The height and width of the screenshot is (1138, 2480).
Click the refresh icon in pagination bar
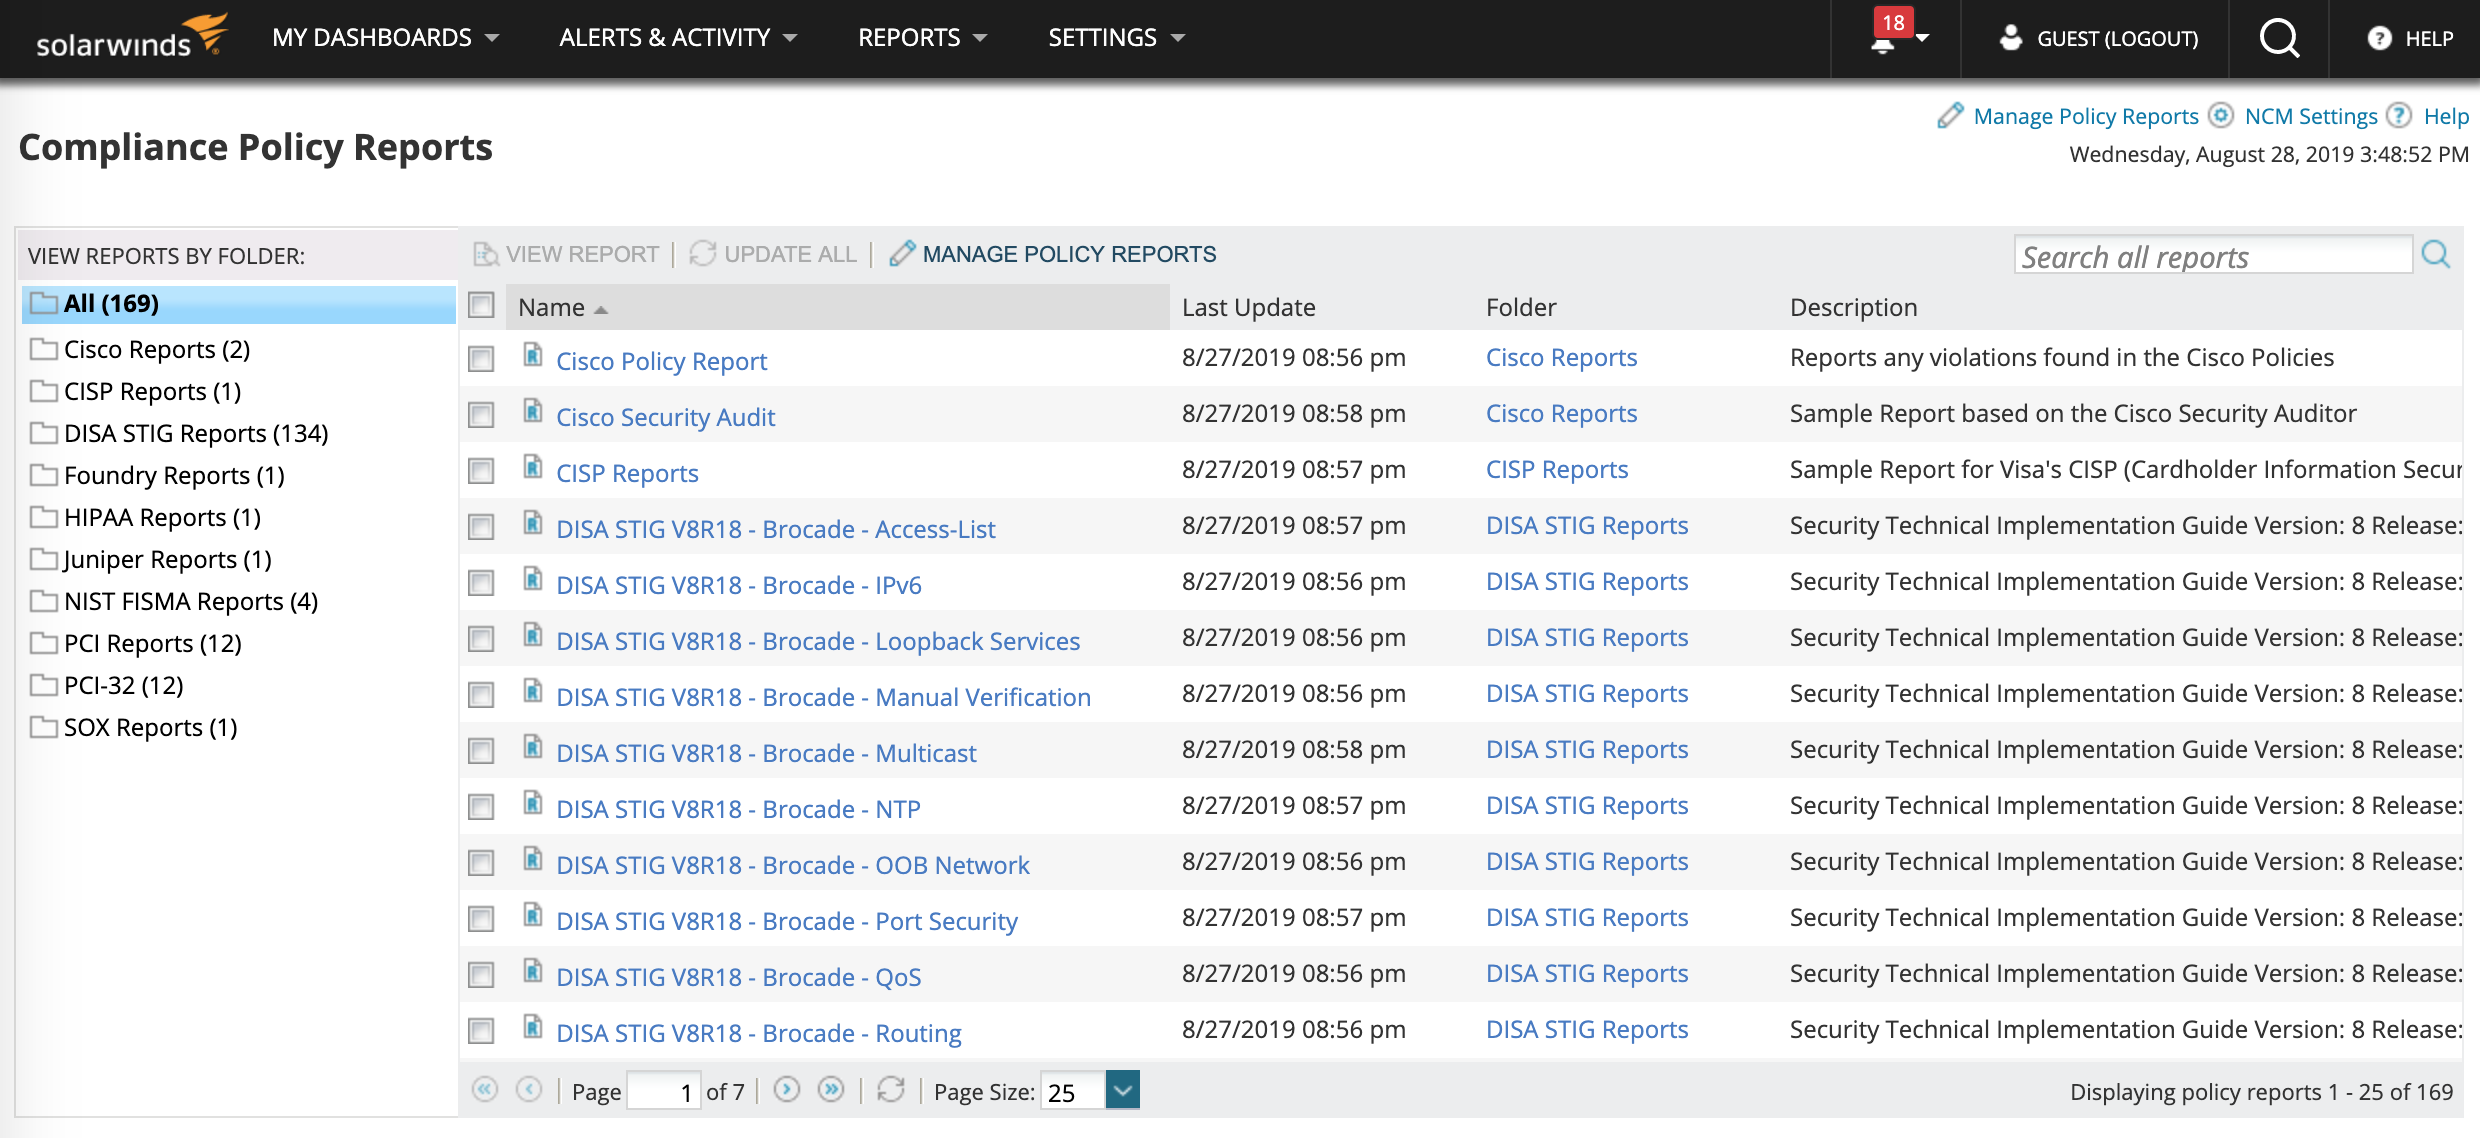coord(890,1090)
